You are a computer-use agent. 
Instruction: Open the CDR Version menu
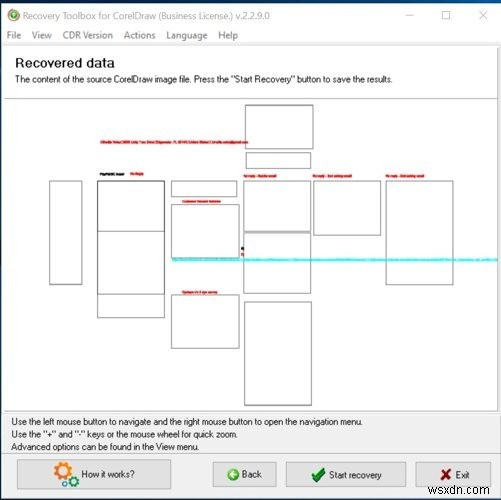(x=88, y=35)
